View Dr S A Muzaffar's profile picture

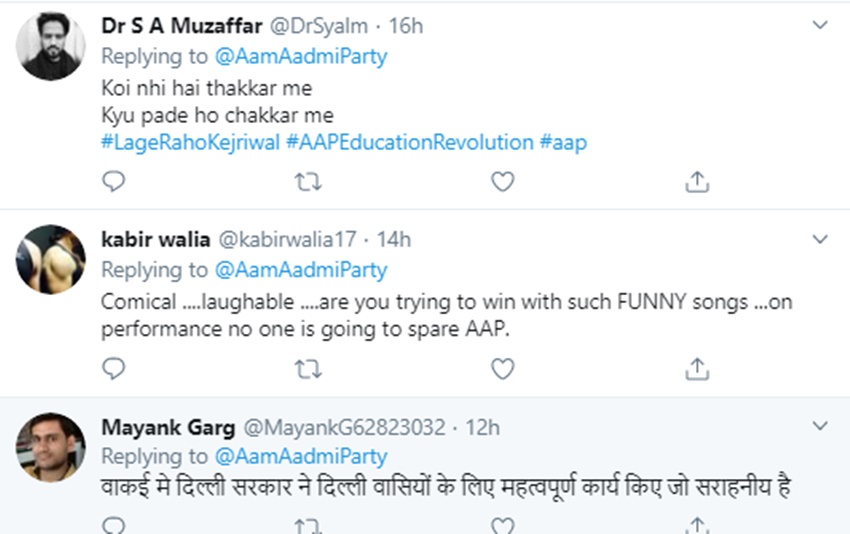click(x=50, y=46)
